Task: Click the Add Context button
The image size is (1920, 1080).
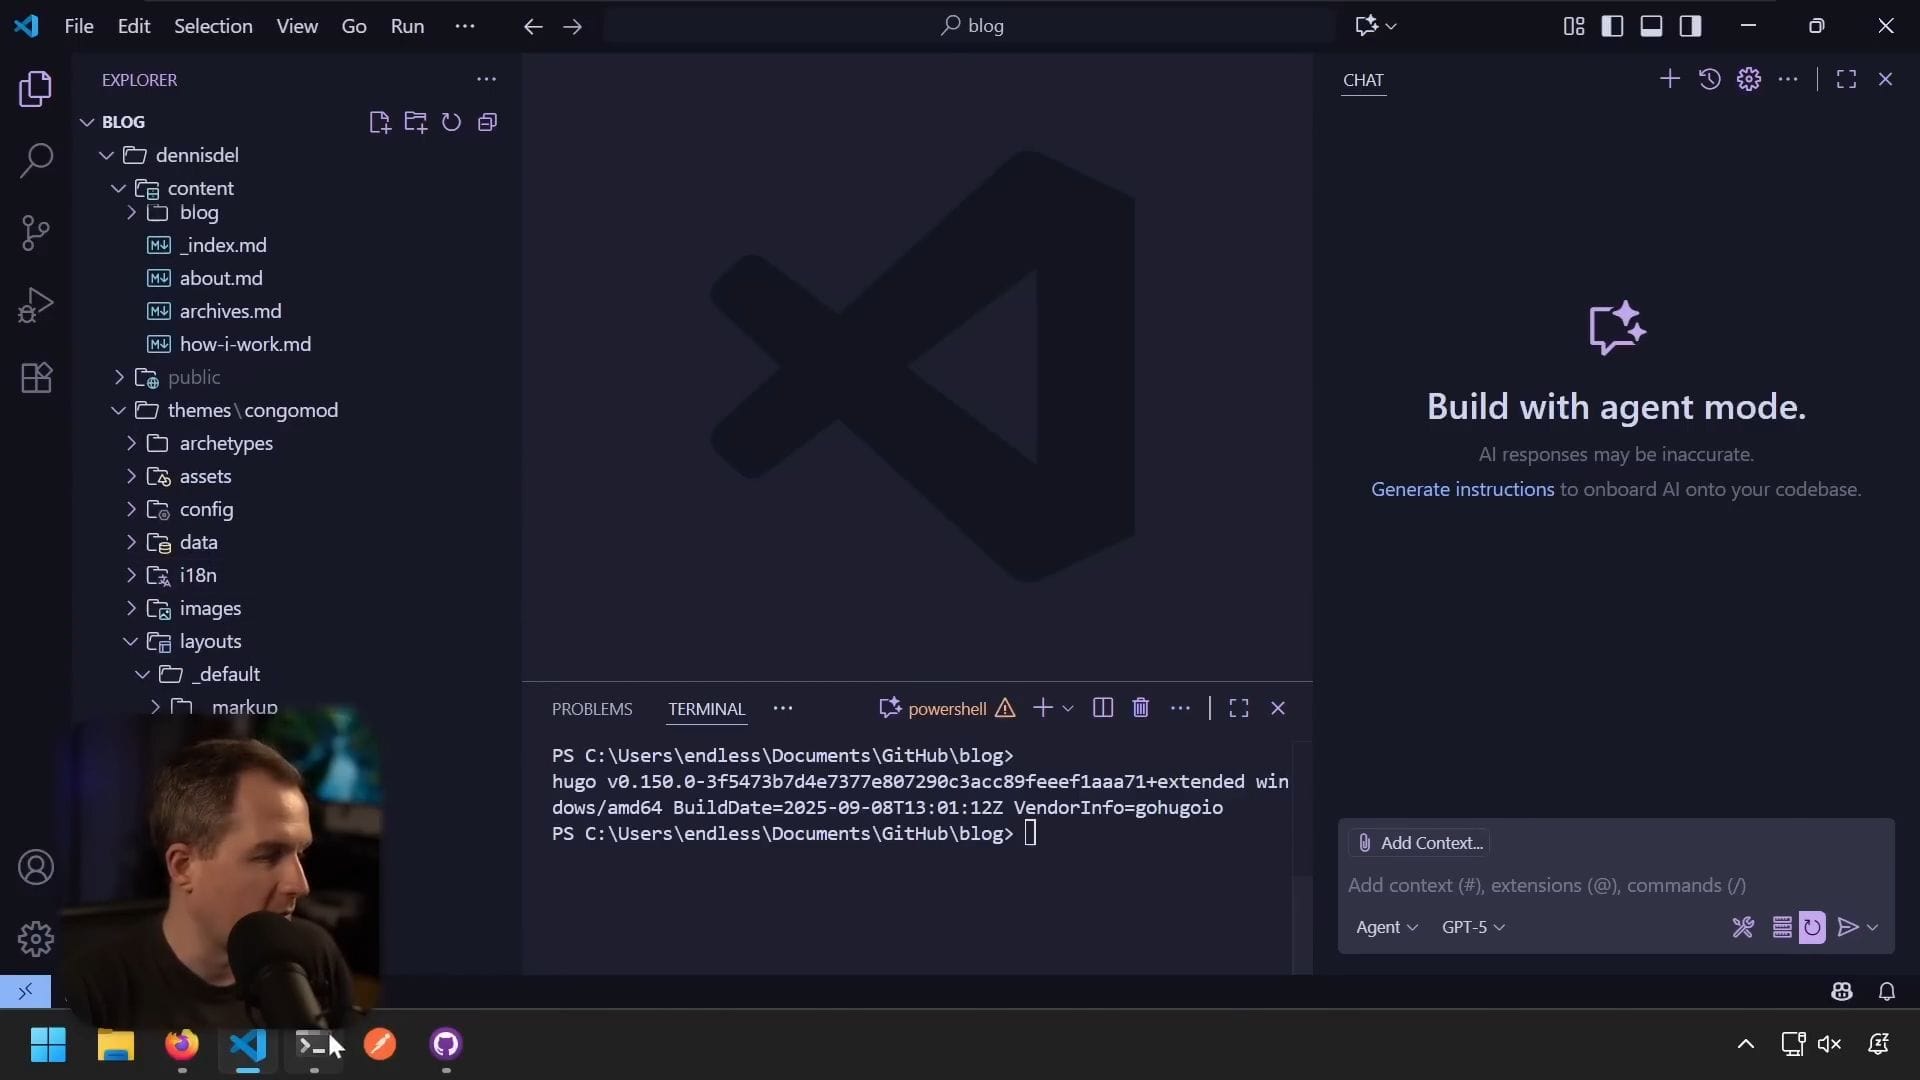Action: click(1419, 843)
